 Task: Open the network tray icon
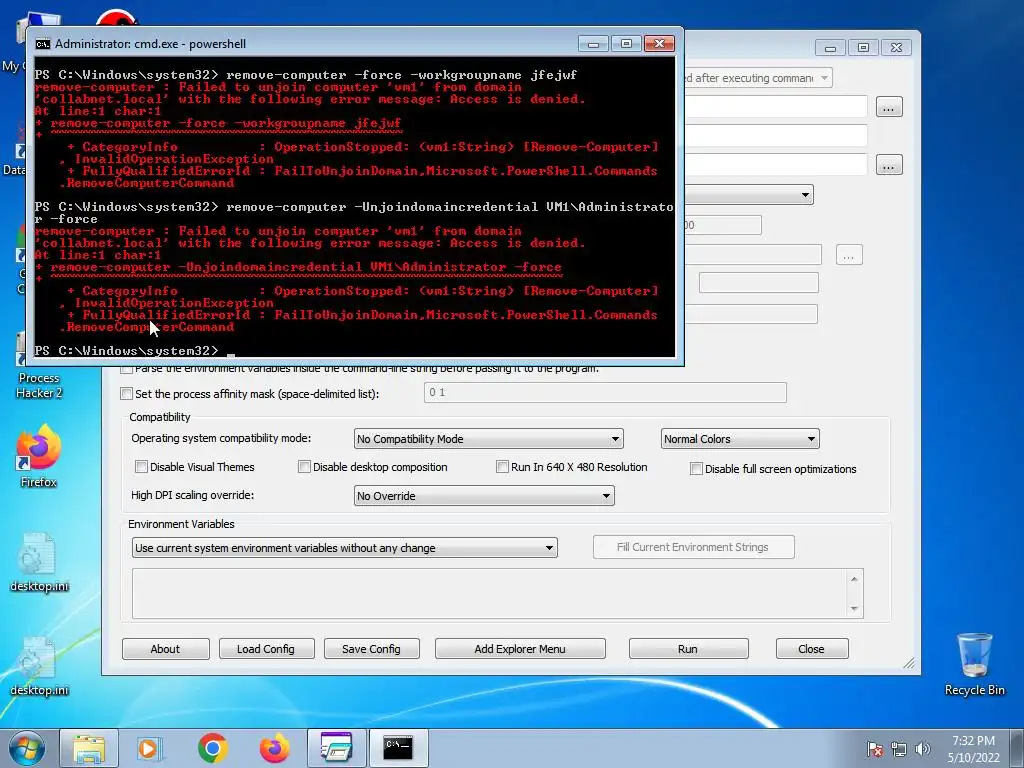pyautogui.click(x=899, y=749)
